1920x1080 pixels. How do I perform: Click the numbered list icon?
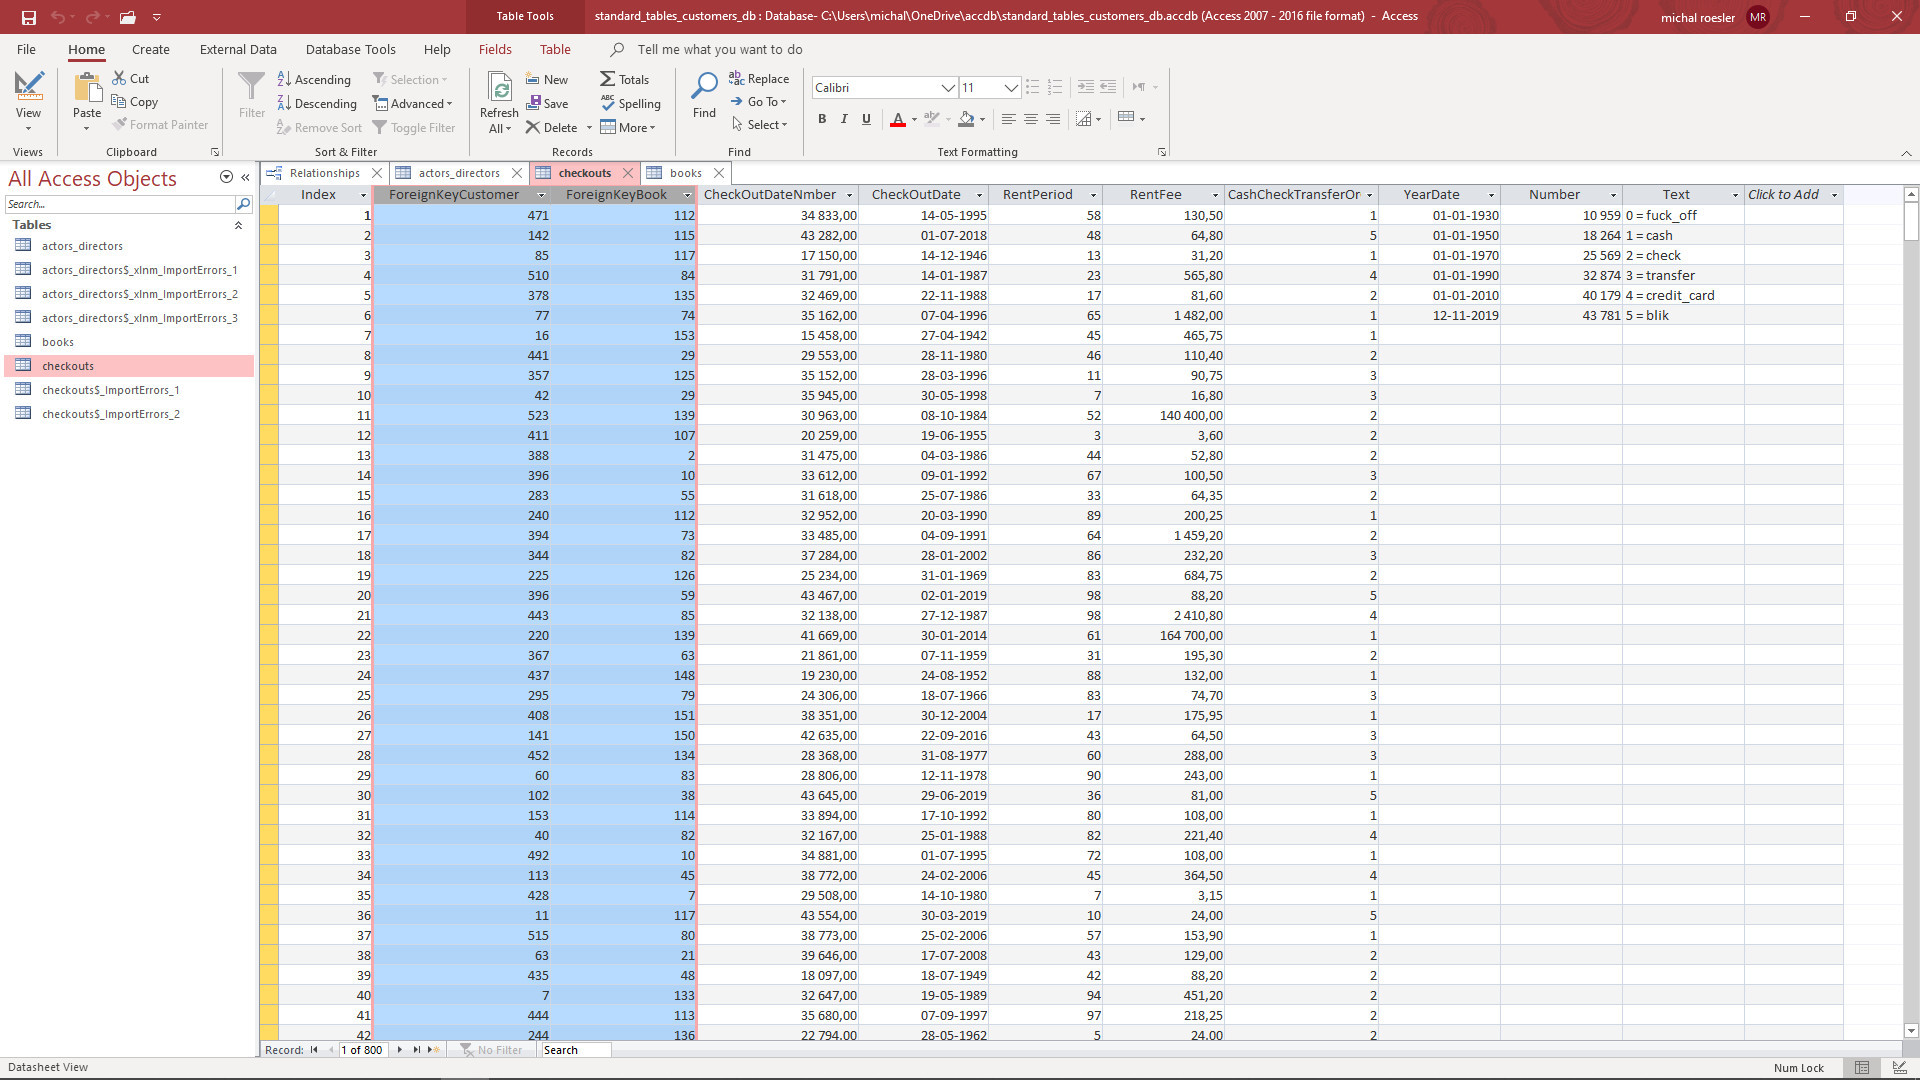[x=1054, y=87]
